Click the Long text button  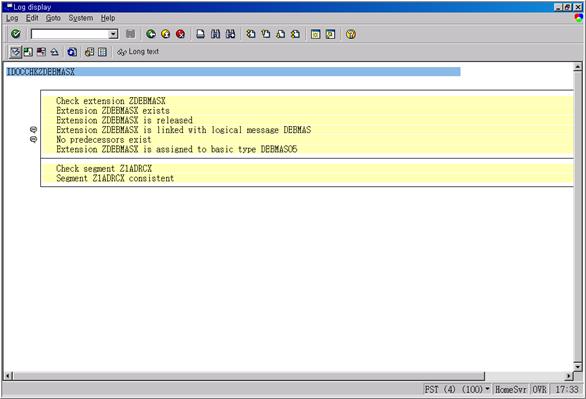138,52
